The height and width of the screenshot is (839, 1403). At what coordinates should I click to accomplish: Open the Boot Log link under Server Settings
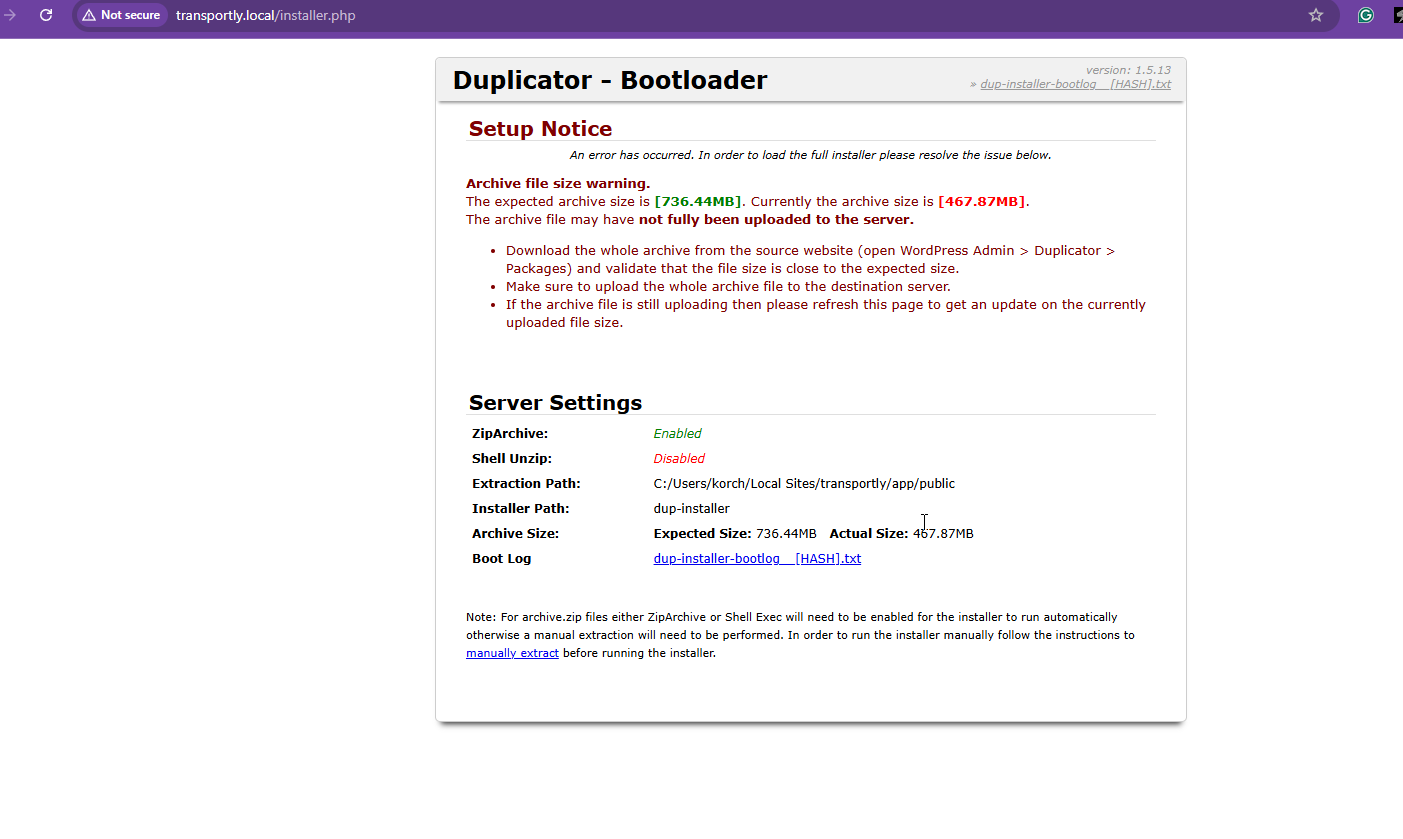[757, 558]
